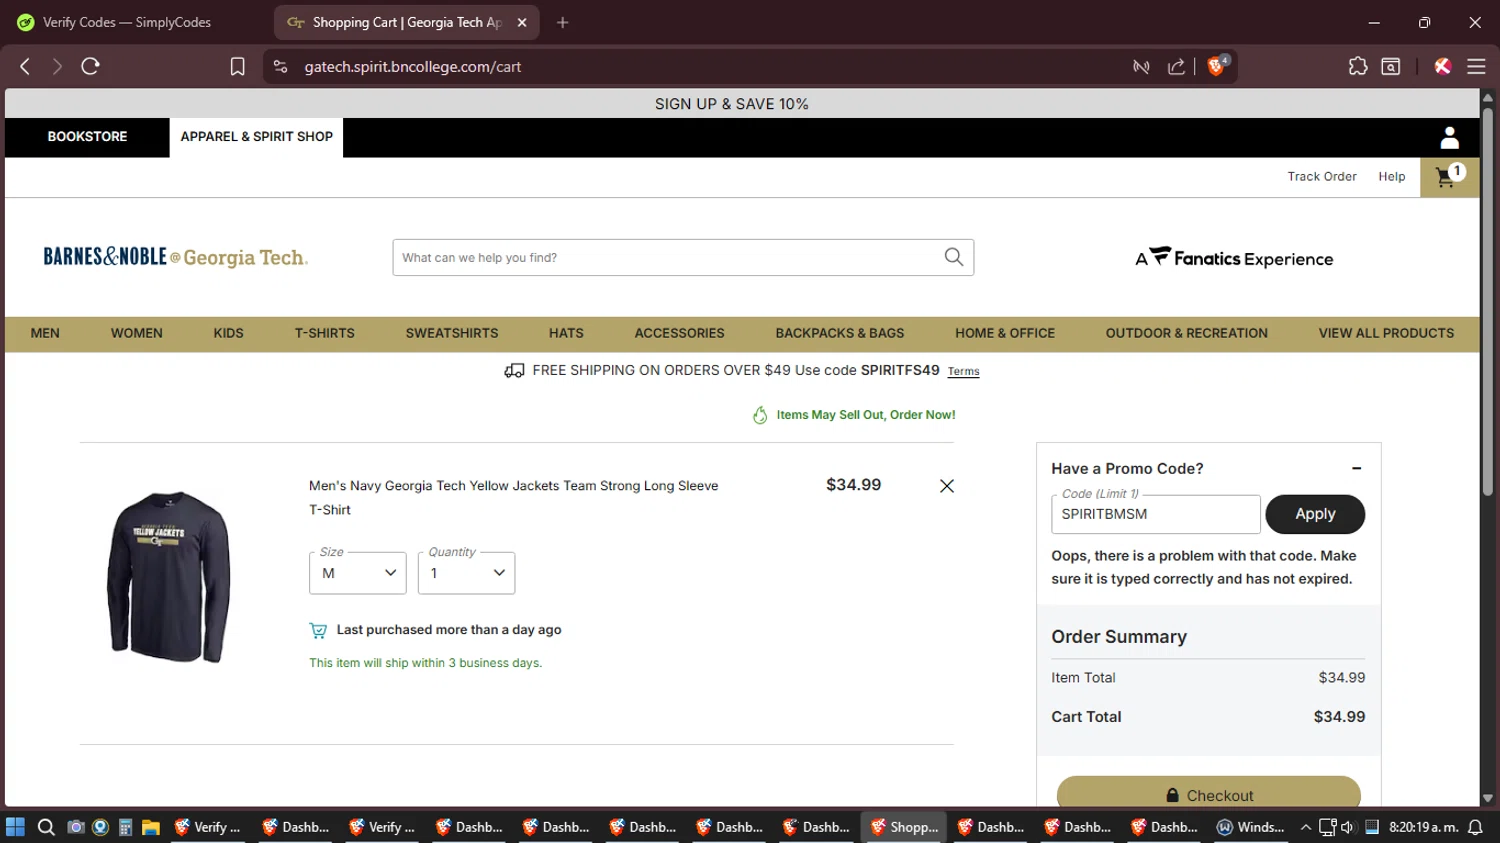Open the Size dropdown
This screenshot has height=843, width=1500.
tap(358, 573)
